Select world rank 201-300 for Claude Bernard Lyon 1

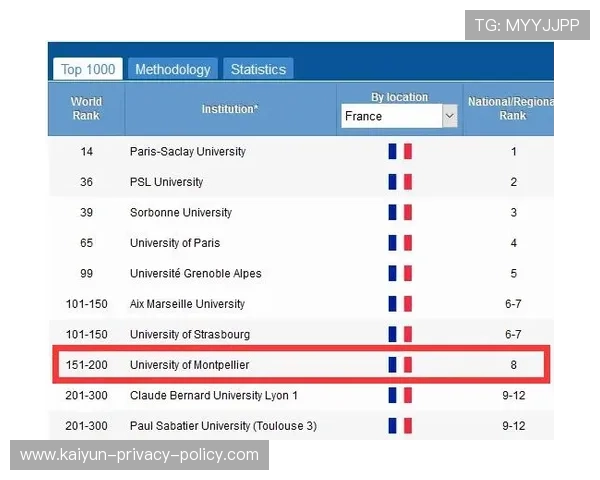coord(86,395)
